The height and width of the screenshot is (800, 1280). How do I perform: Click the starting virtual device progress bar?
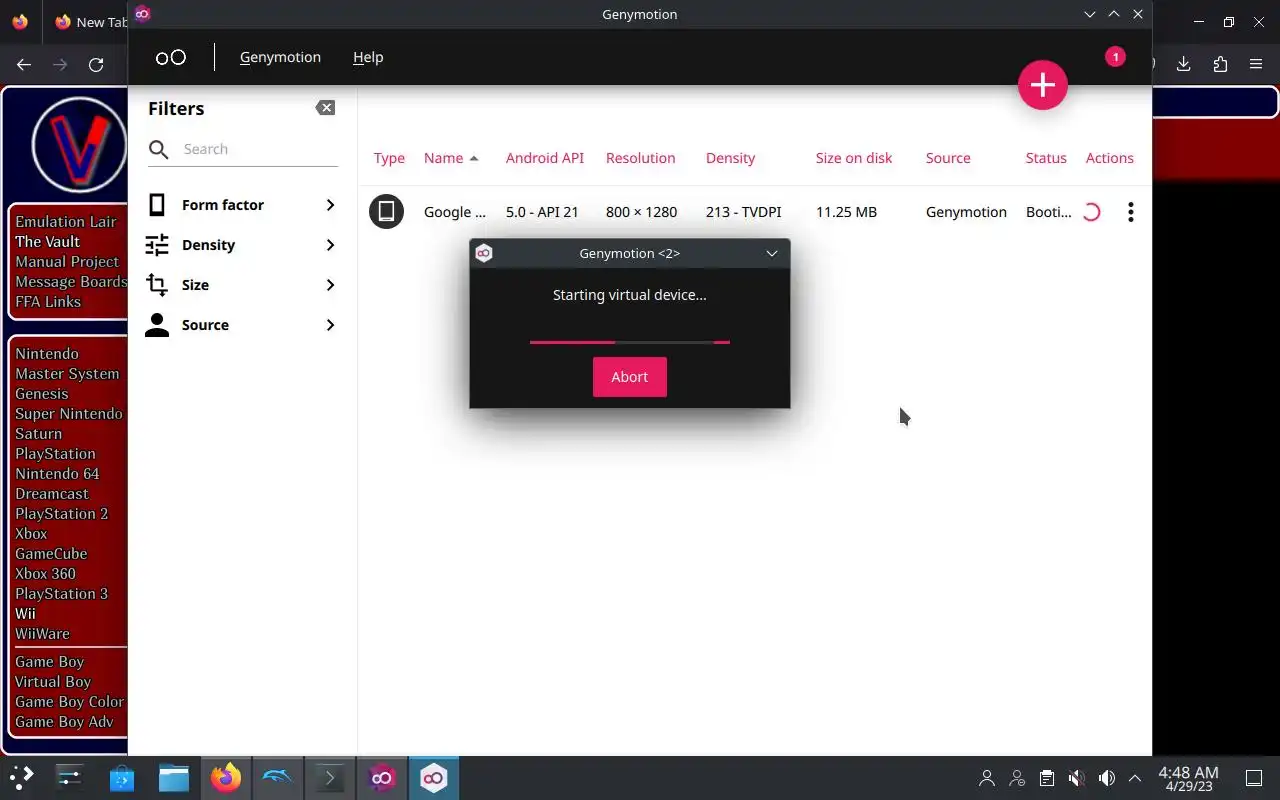630,342
